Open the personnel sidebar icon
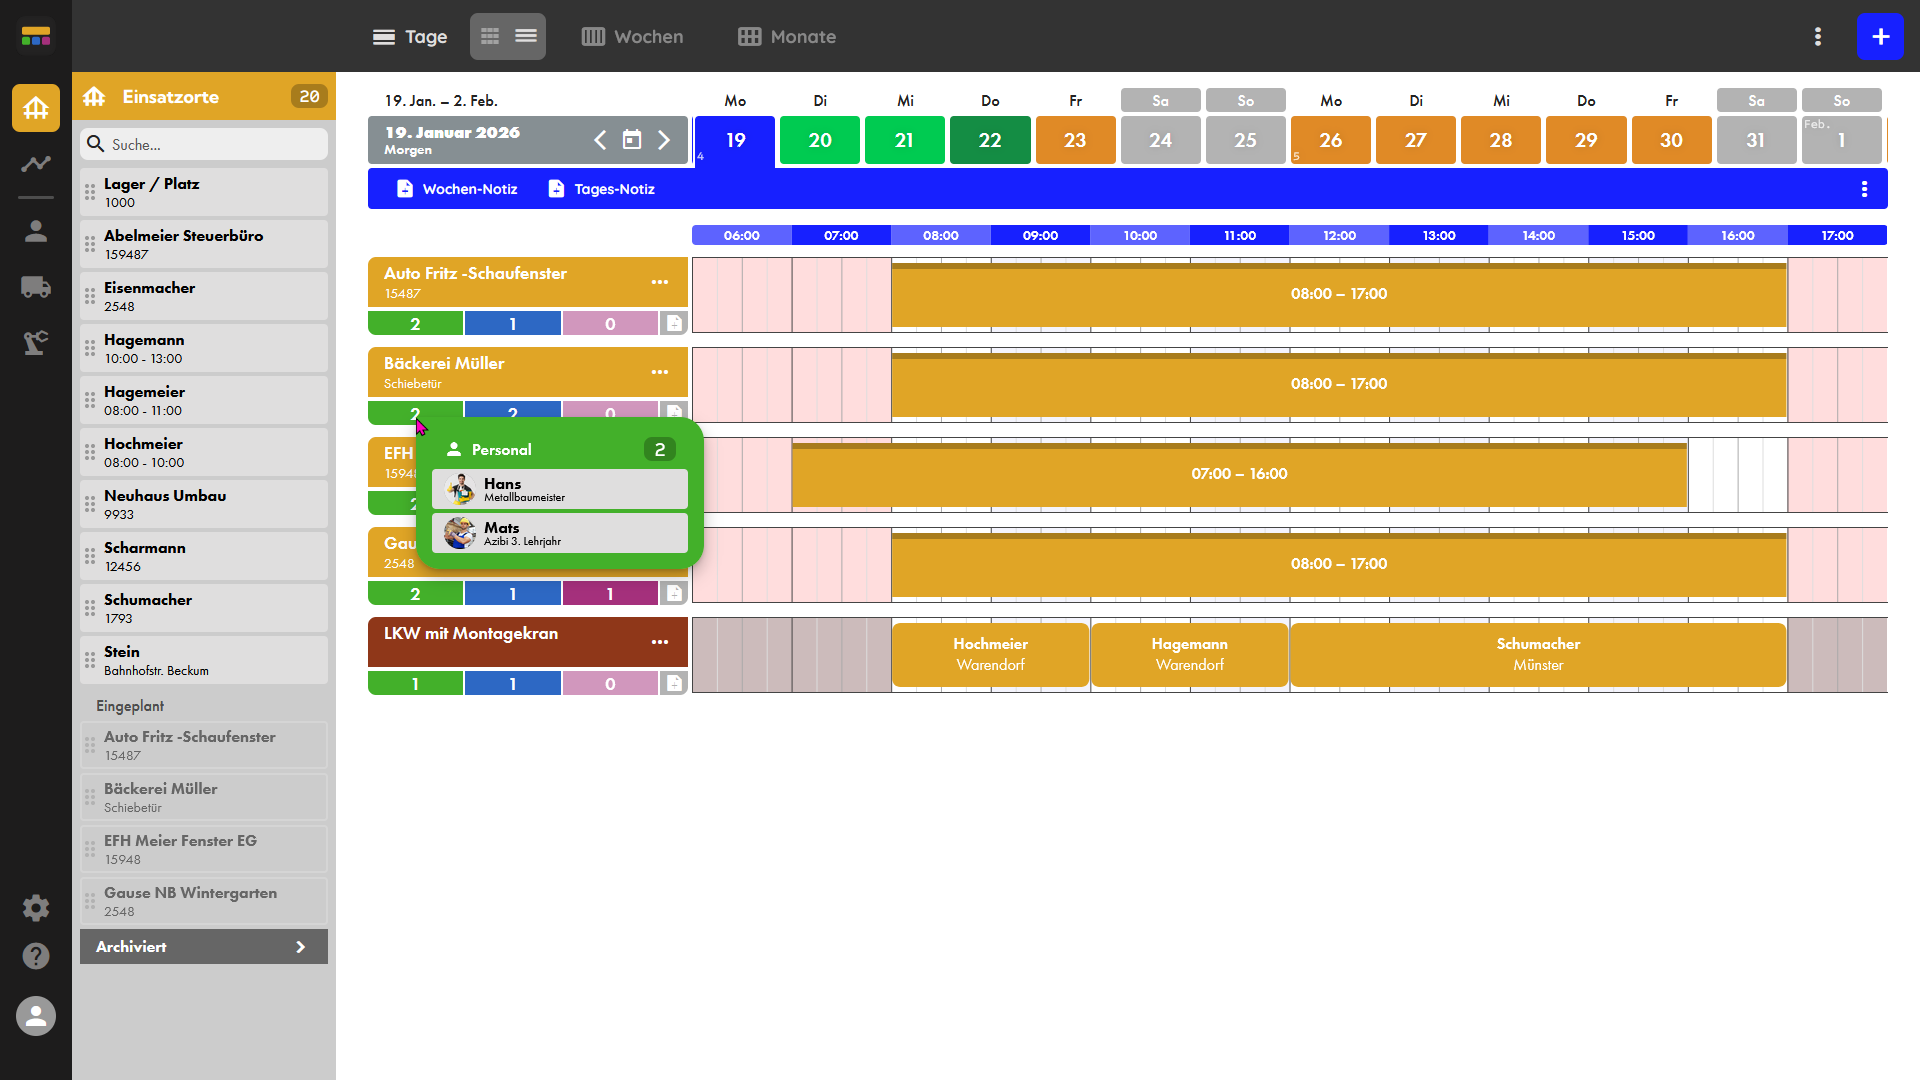 pyautogui.click(x=36, y=232)
